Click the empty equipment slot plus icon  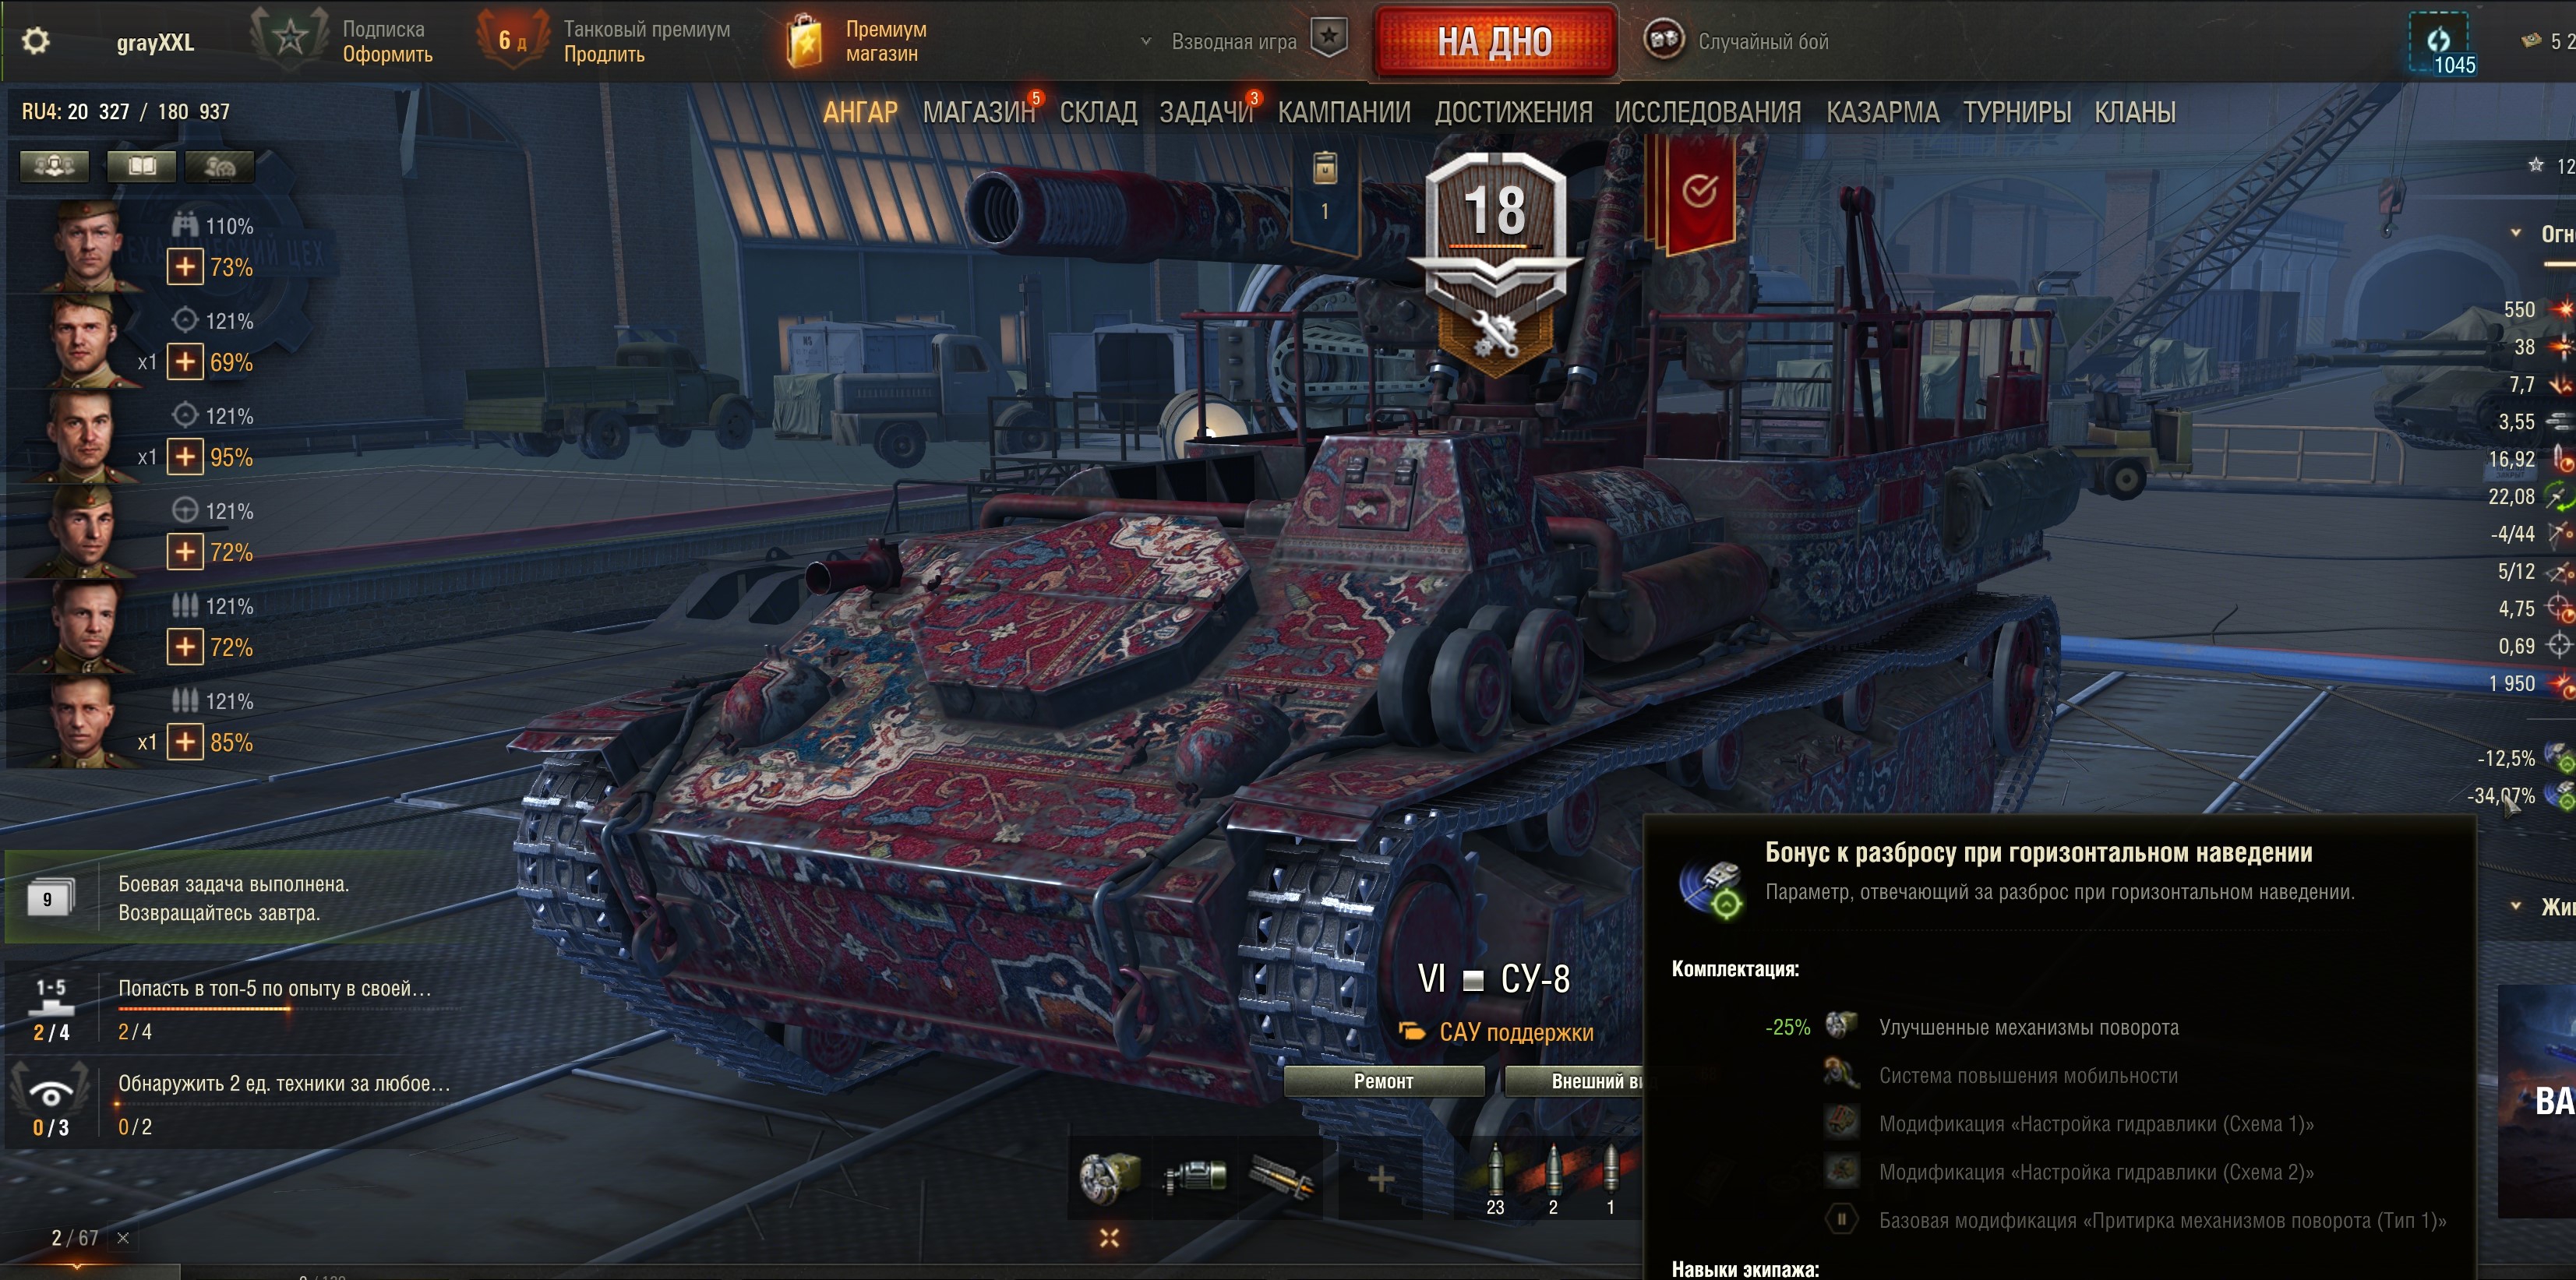(x=1380, y=1180)
